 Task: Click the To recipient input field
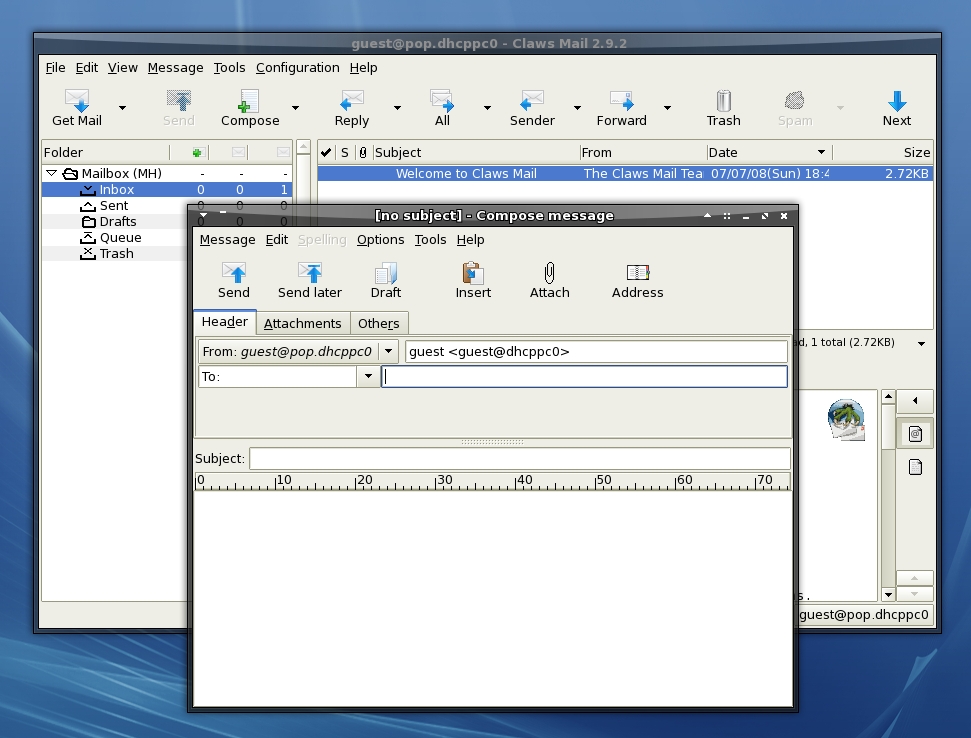tap(585, 376)
